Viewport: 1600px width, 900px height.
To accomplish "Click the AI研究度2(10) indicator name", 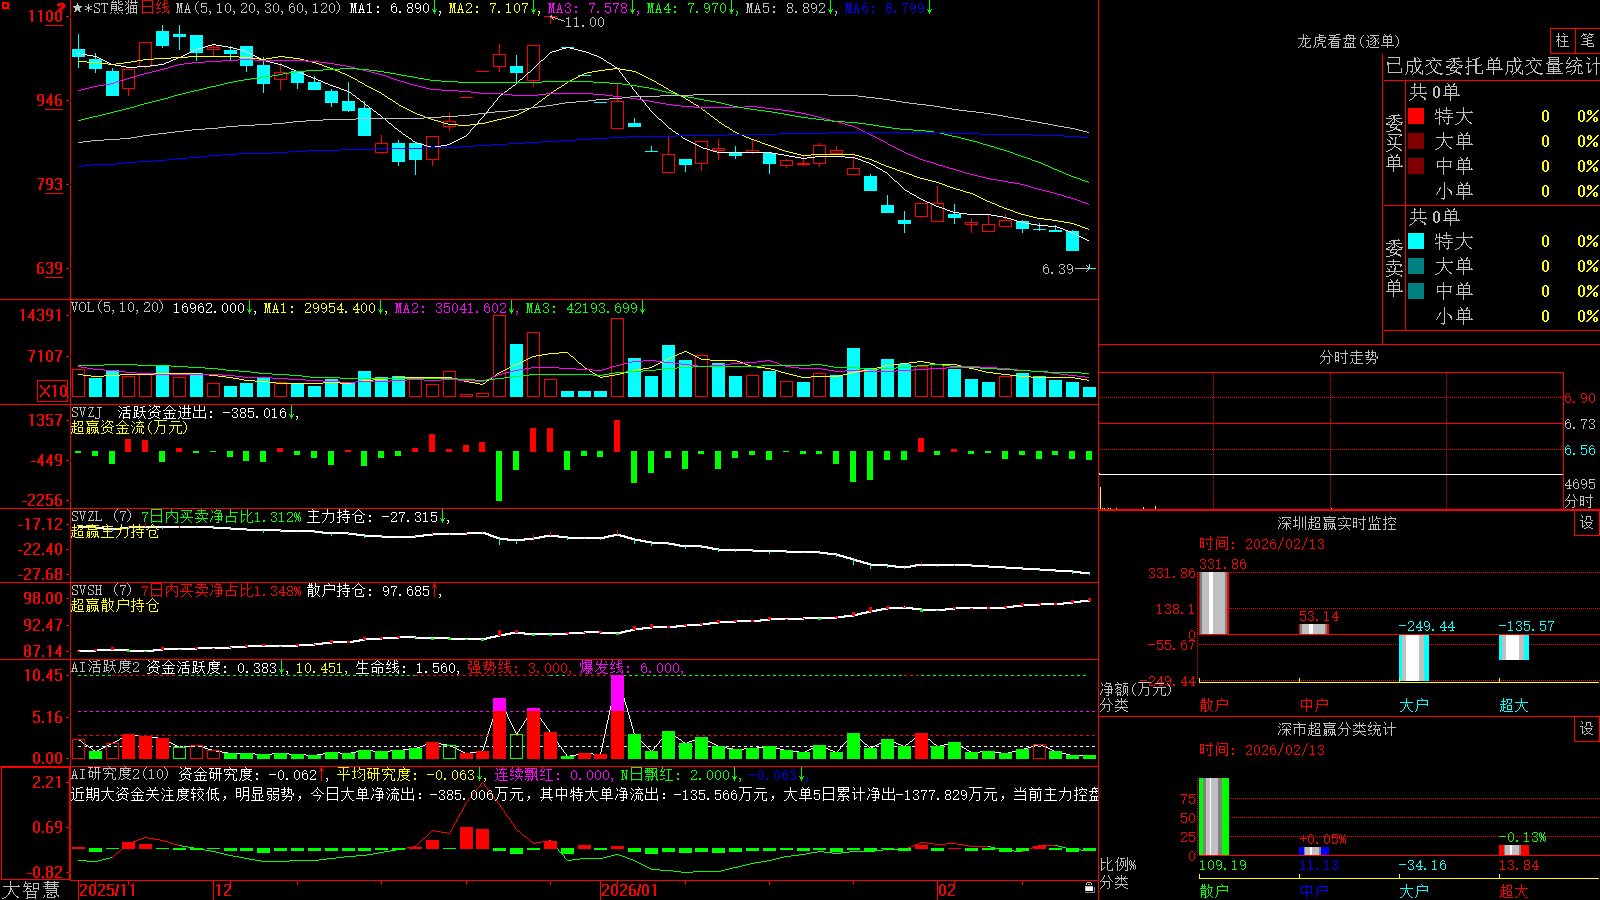I will [x=120, y=774].
